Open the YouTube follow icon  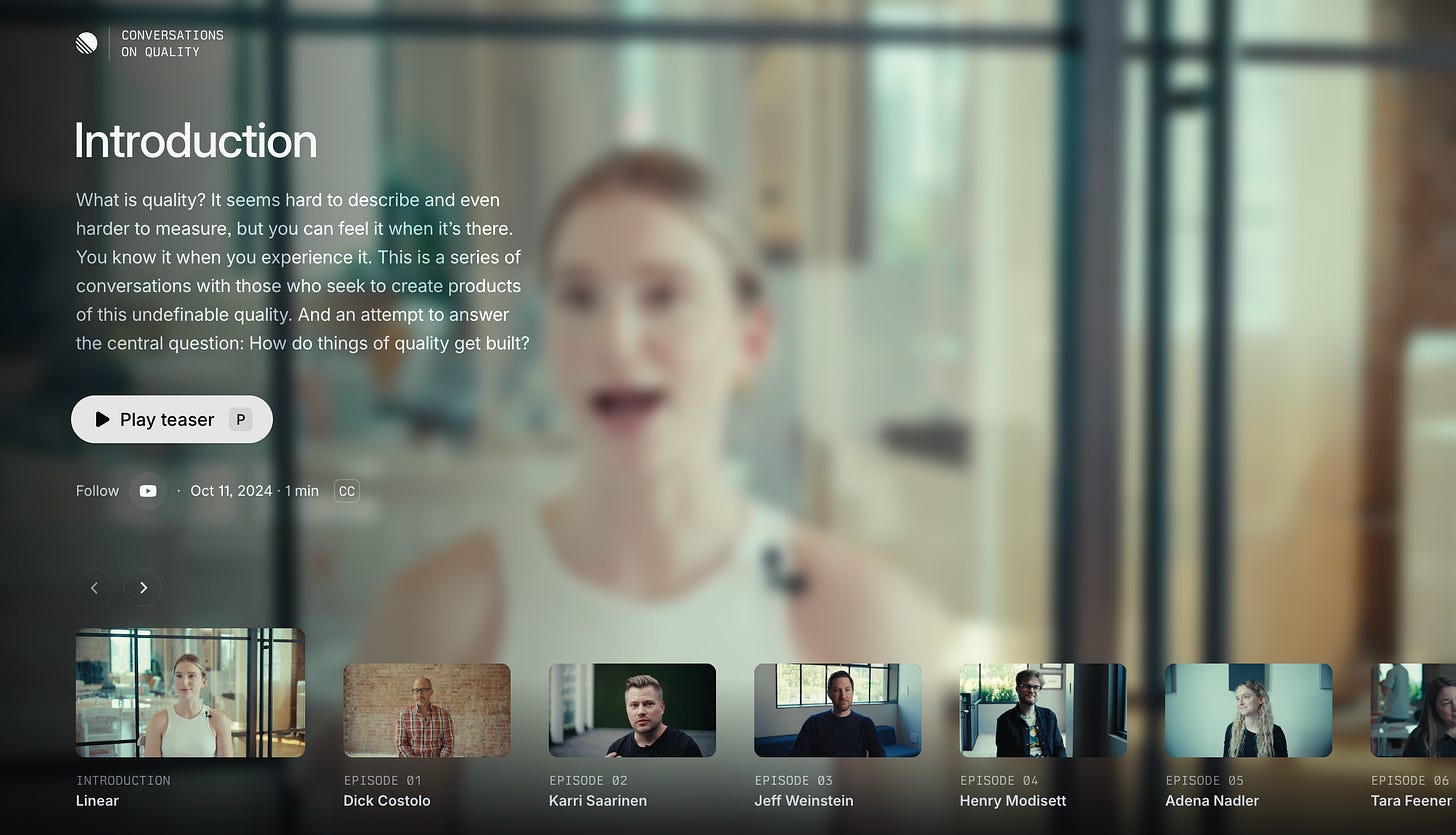pyautogui.click(x=148, y=491)
